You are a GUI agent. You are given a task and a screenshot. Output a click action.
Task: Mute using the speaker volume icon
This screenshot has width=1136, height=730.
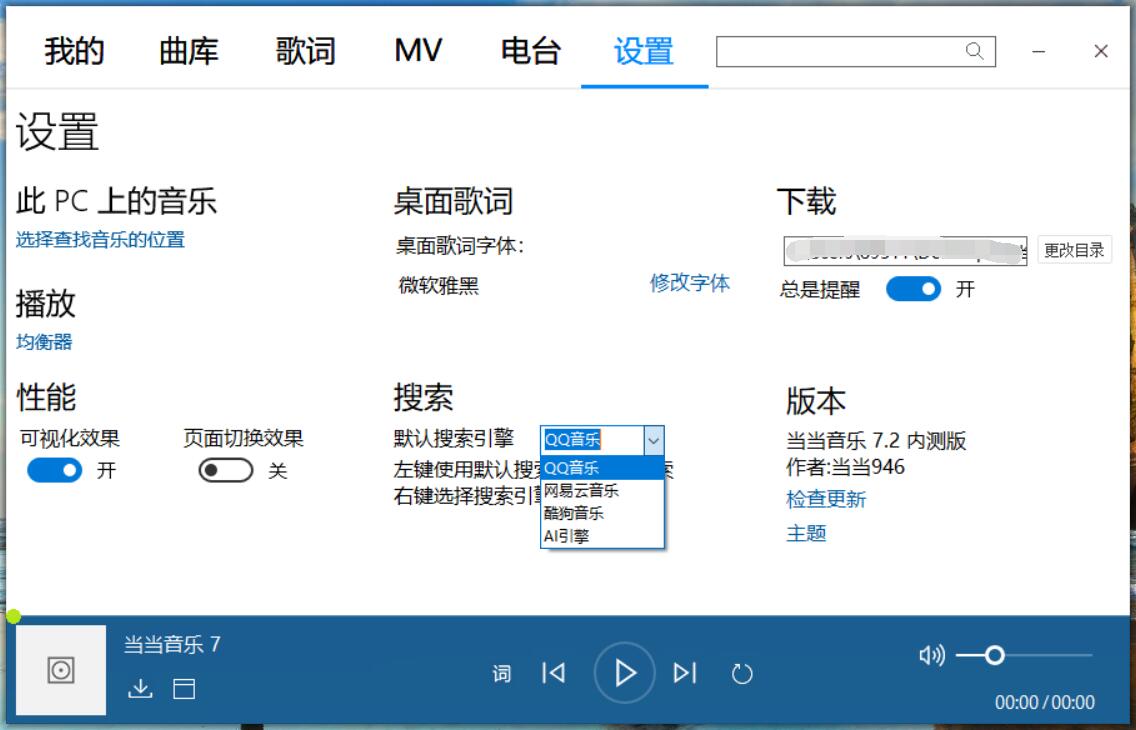[x=932, y=655]
